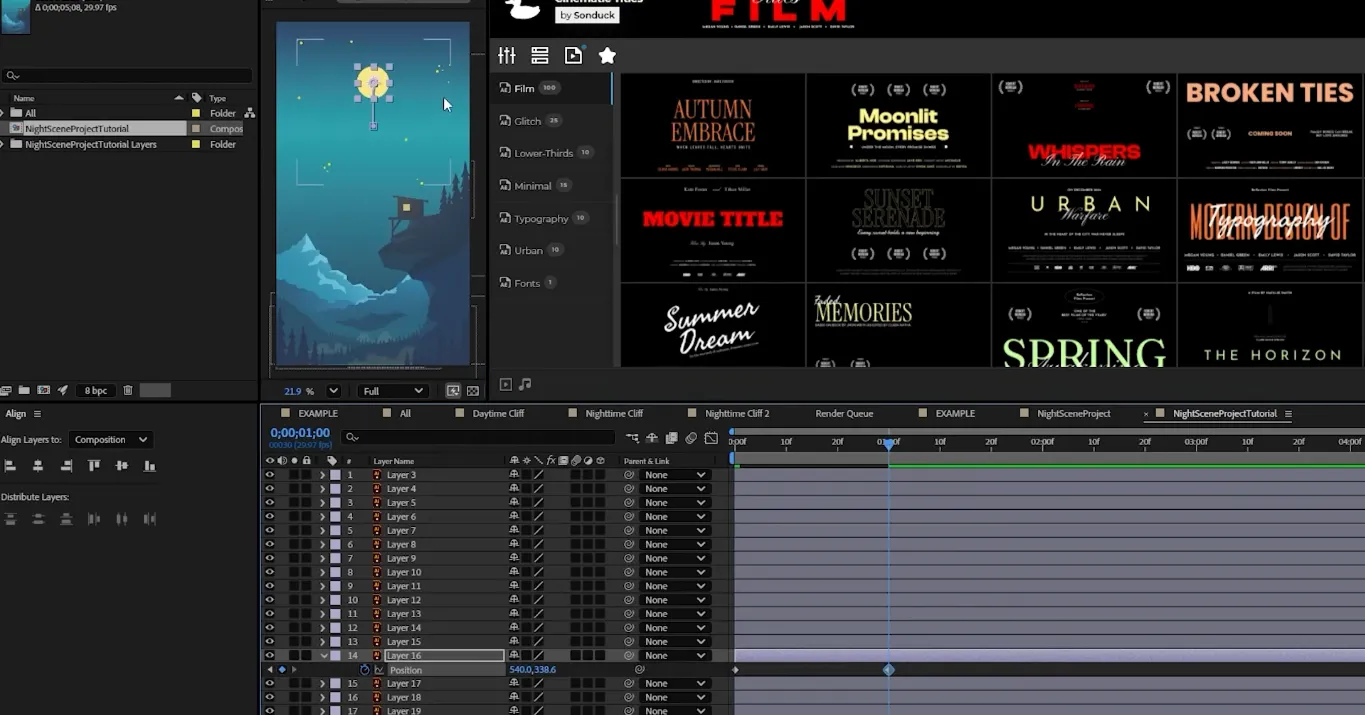Click the Moonlit Promises template thumbnail

pyautogui.click(x=898, y=125)
